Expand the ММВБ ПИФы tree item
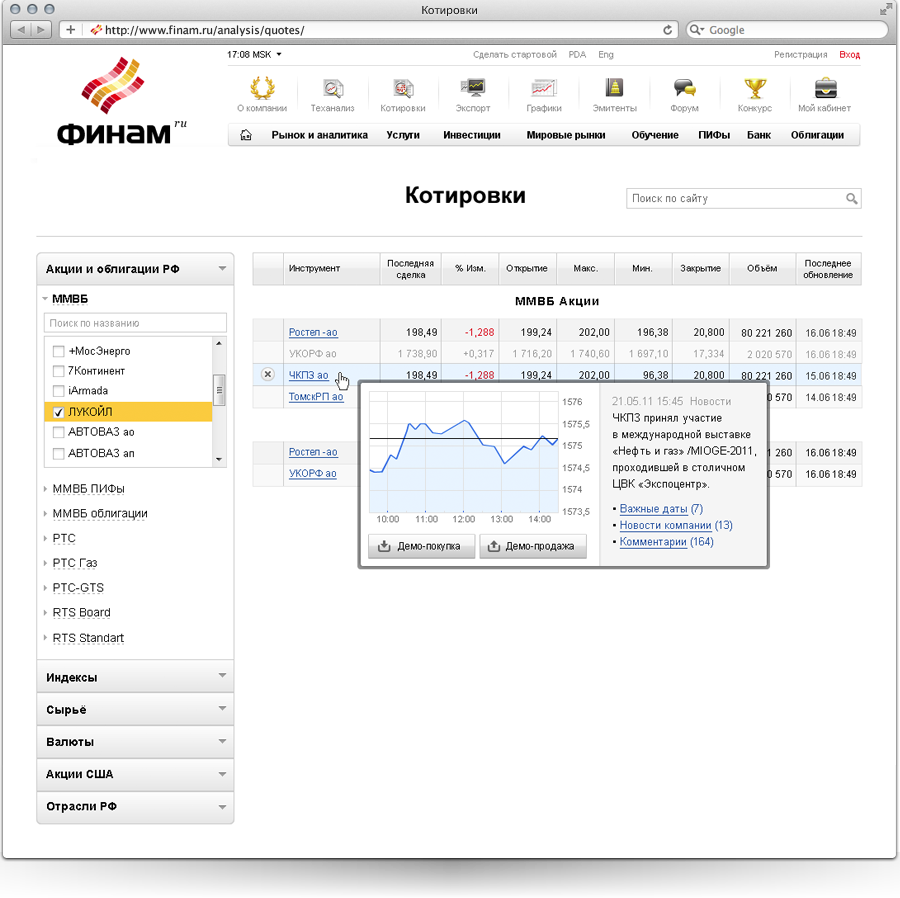This screenshot has height=898, width=900. point(88,489)
